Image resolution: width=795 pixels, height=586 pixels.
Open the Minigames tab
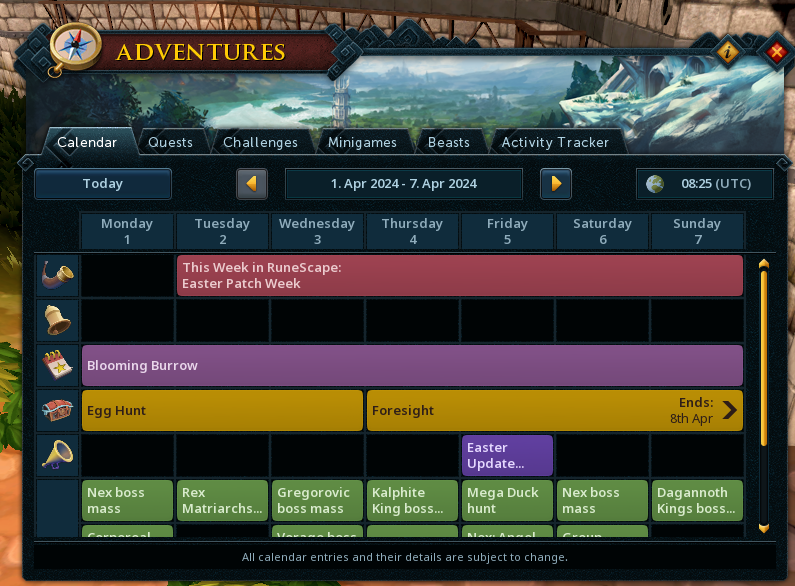click(x=363, y=142)
